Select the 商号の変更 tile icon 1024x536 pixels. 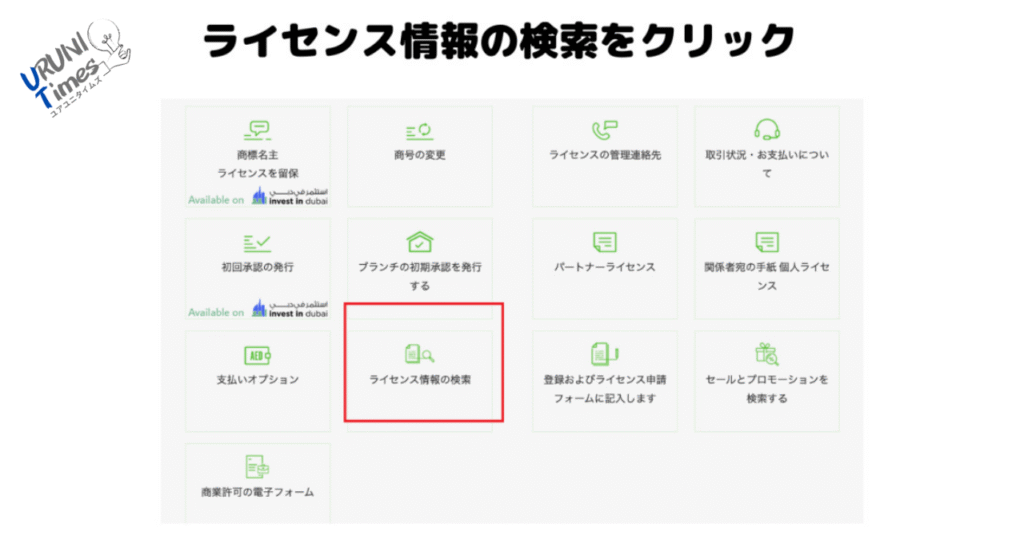(419, 131)
